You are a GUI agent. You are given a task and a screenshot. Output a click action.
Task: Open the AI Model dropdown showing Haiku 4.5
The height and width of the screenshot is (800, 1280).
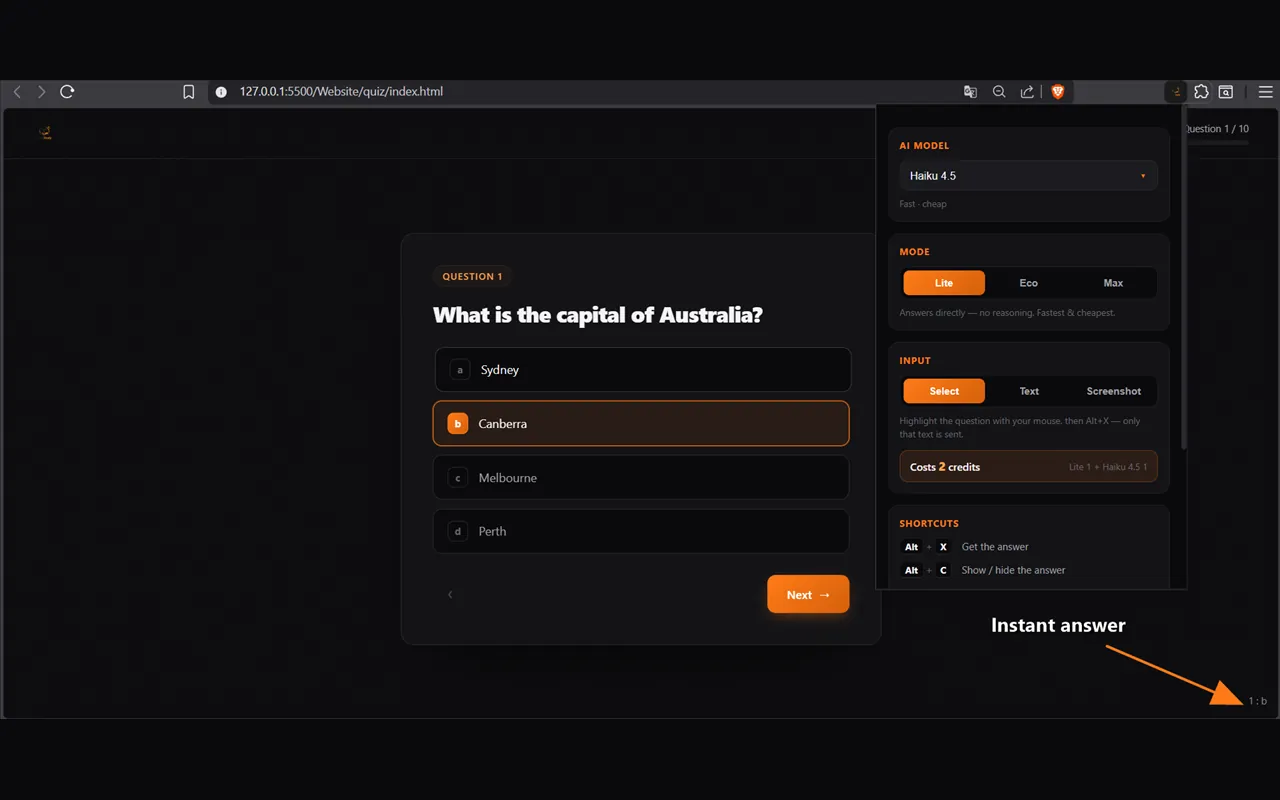1028,176
